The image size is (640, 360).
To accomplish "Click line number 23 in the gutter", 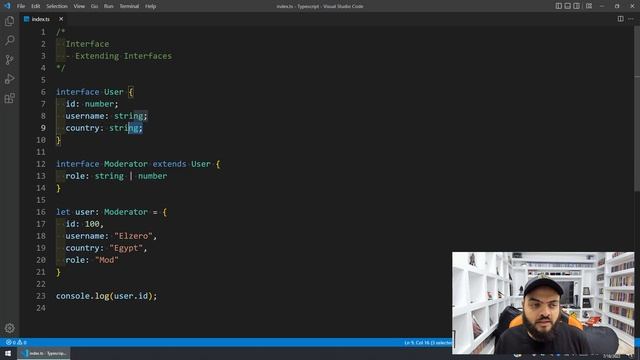I will click(41, 296).
